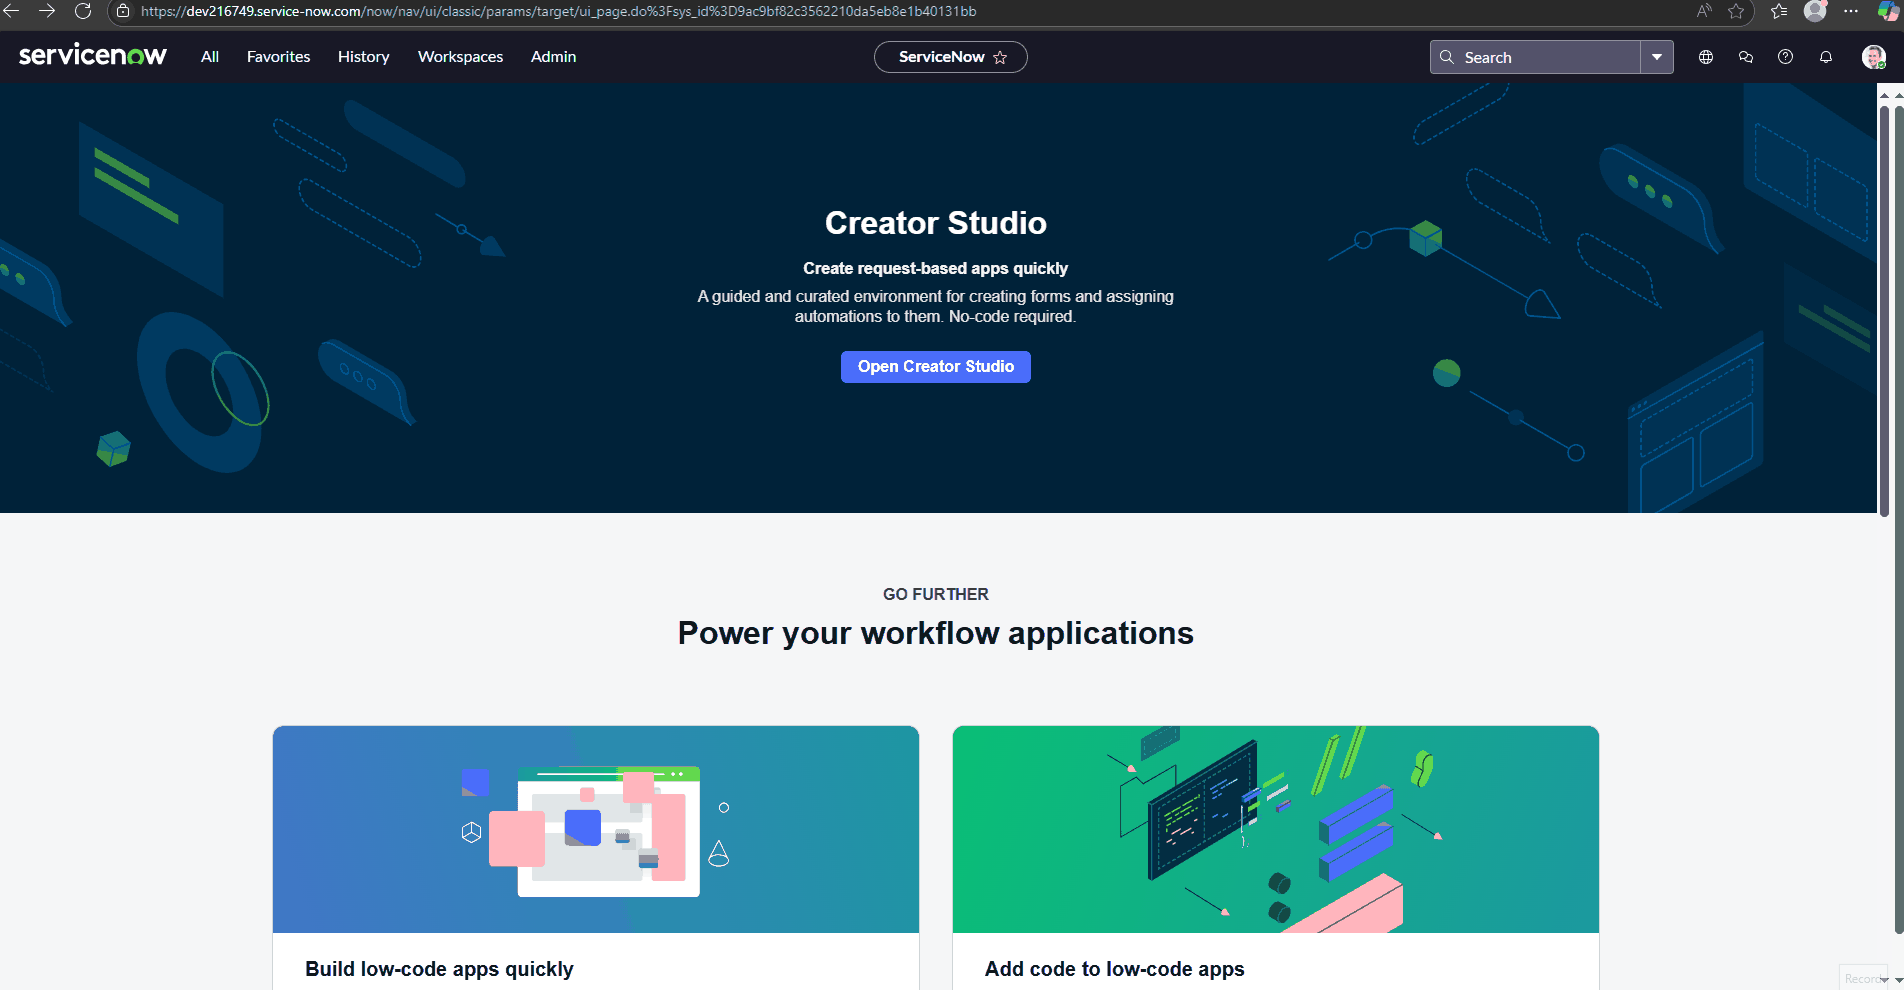Click the browser forward arrow
Screen dimensions: 1904x990
click(47, 11)
